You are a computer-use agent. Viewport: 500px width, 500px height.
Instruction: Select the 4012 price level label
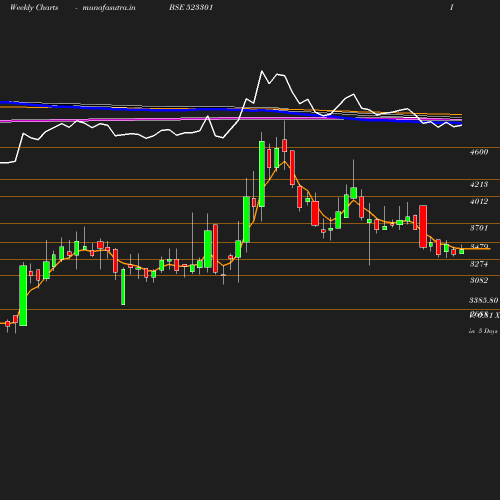(x=479, y=201)
